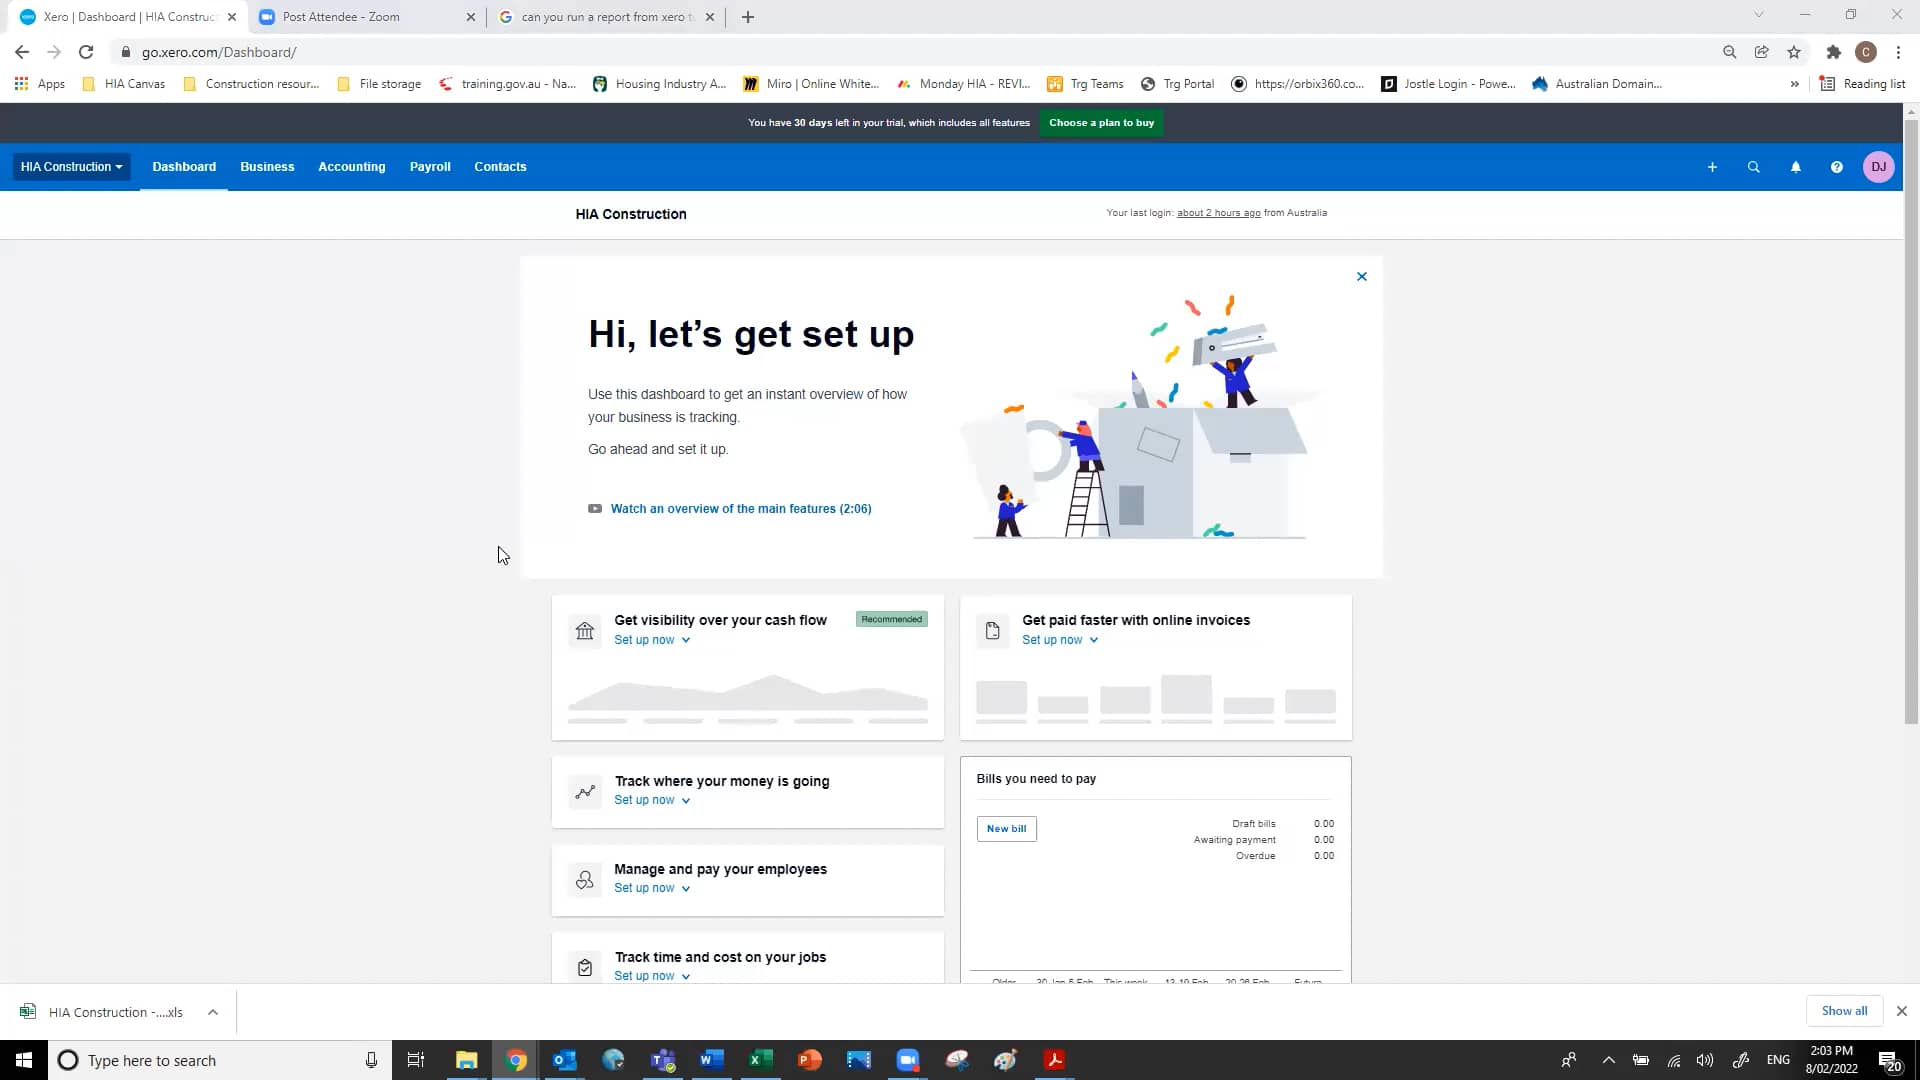Launch Excel from the taskbar
The image size is (1920, 1080).
click(760, 1059)
